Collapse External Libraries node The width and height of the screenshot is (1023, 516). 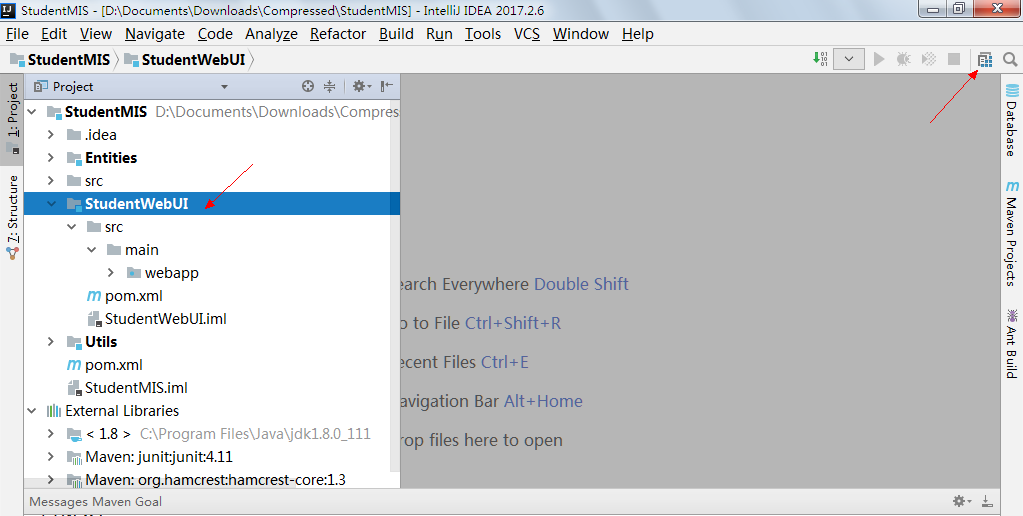[x=32, y=411]
